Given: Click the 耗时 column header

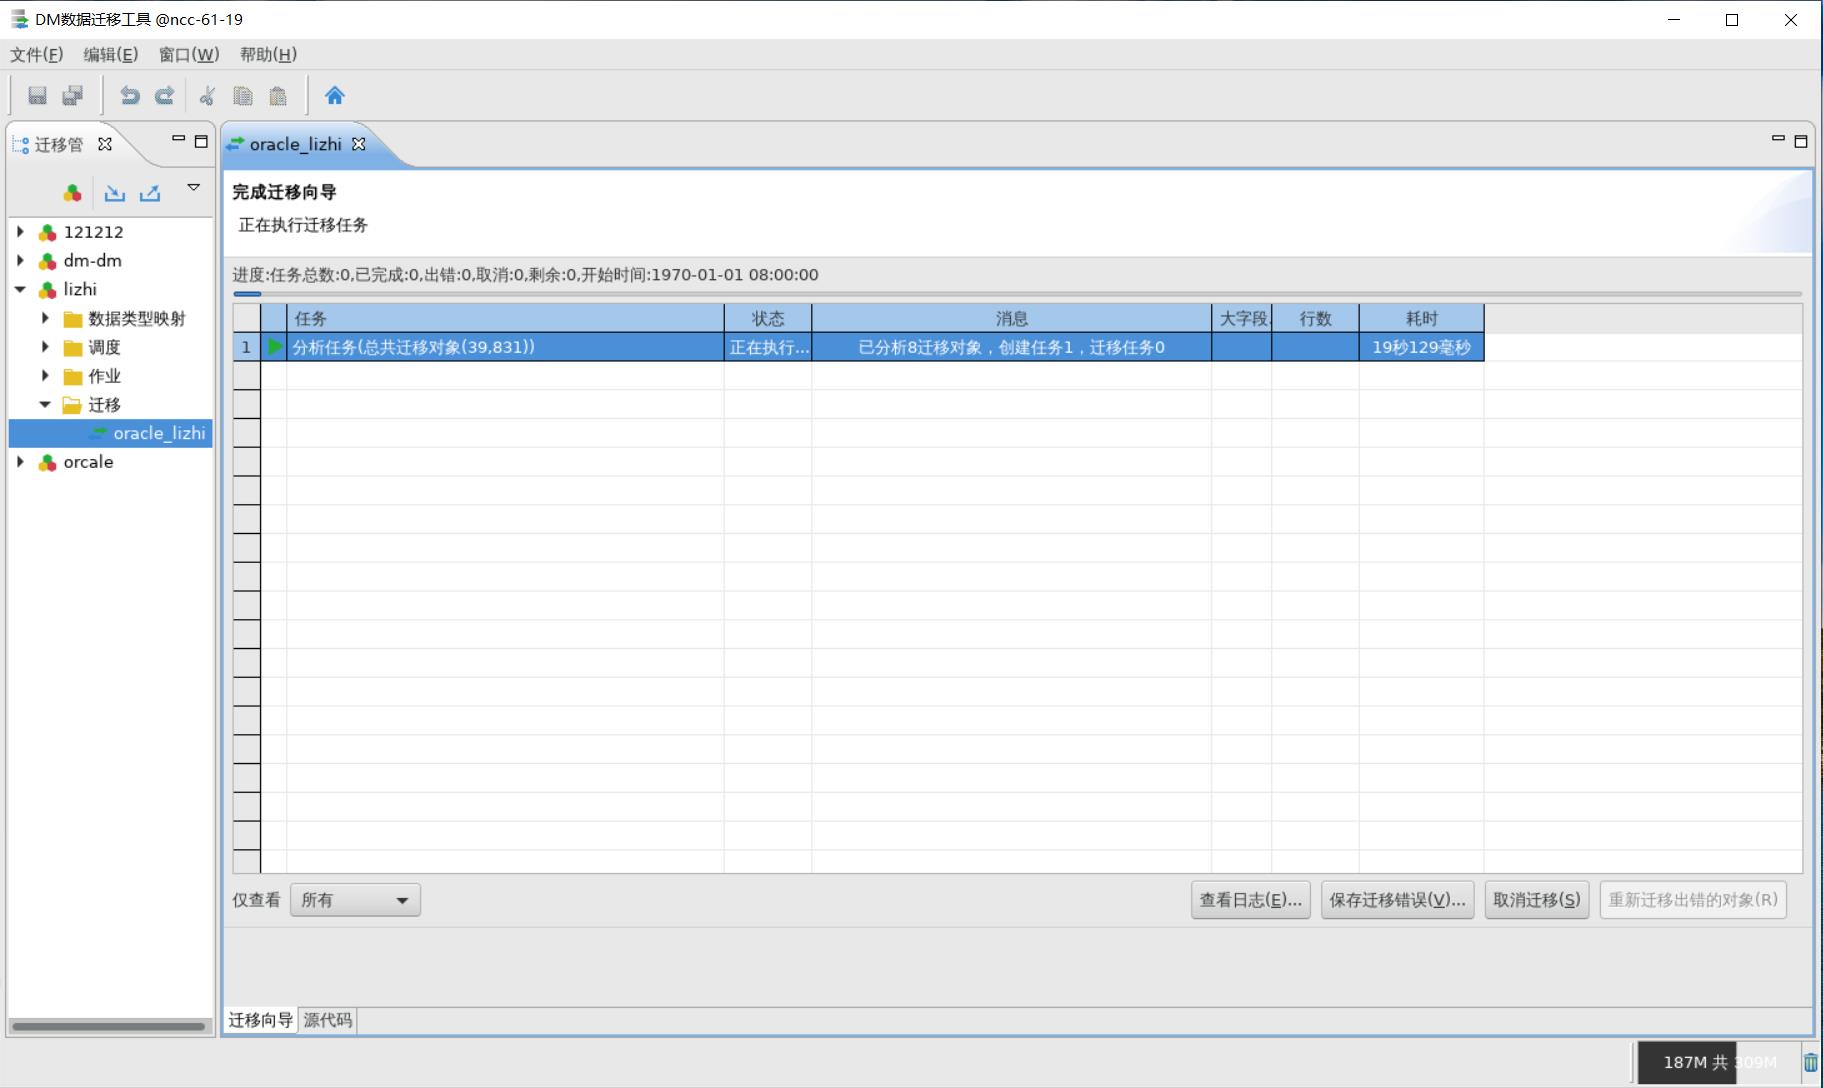Looking at the screenshot, I should click(x=1421, y=318).
